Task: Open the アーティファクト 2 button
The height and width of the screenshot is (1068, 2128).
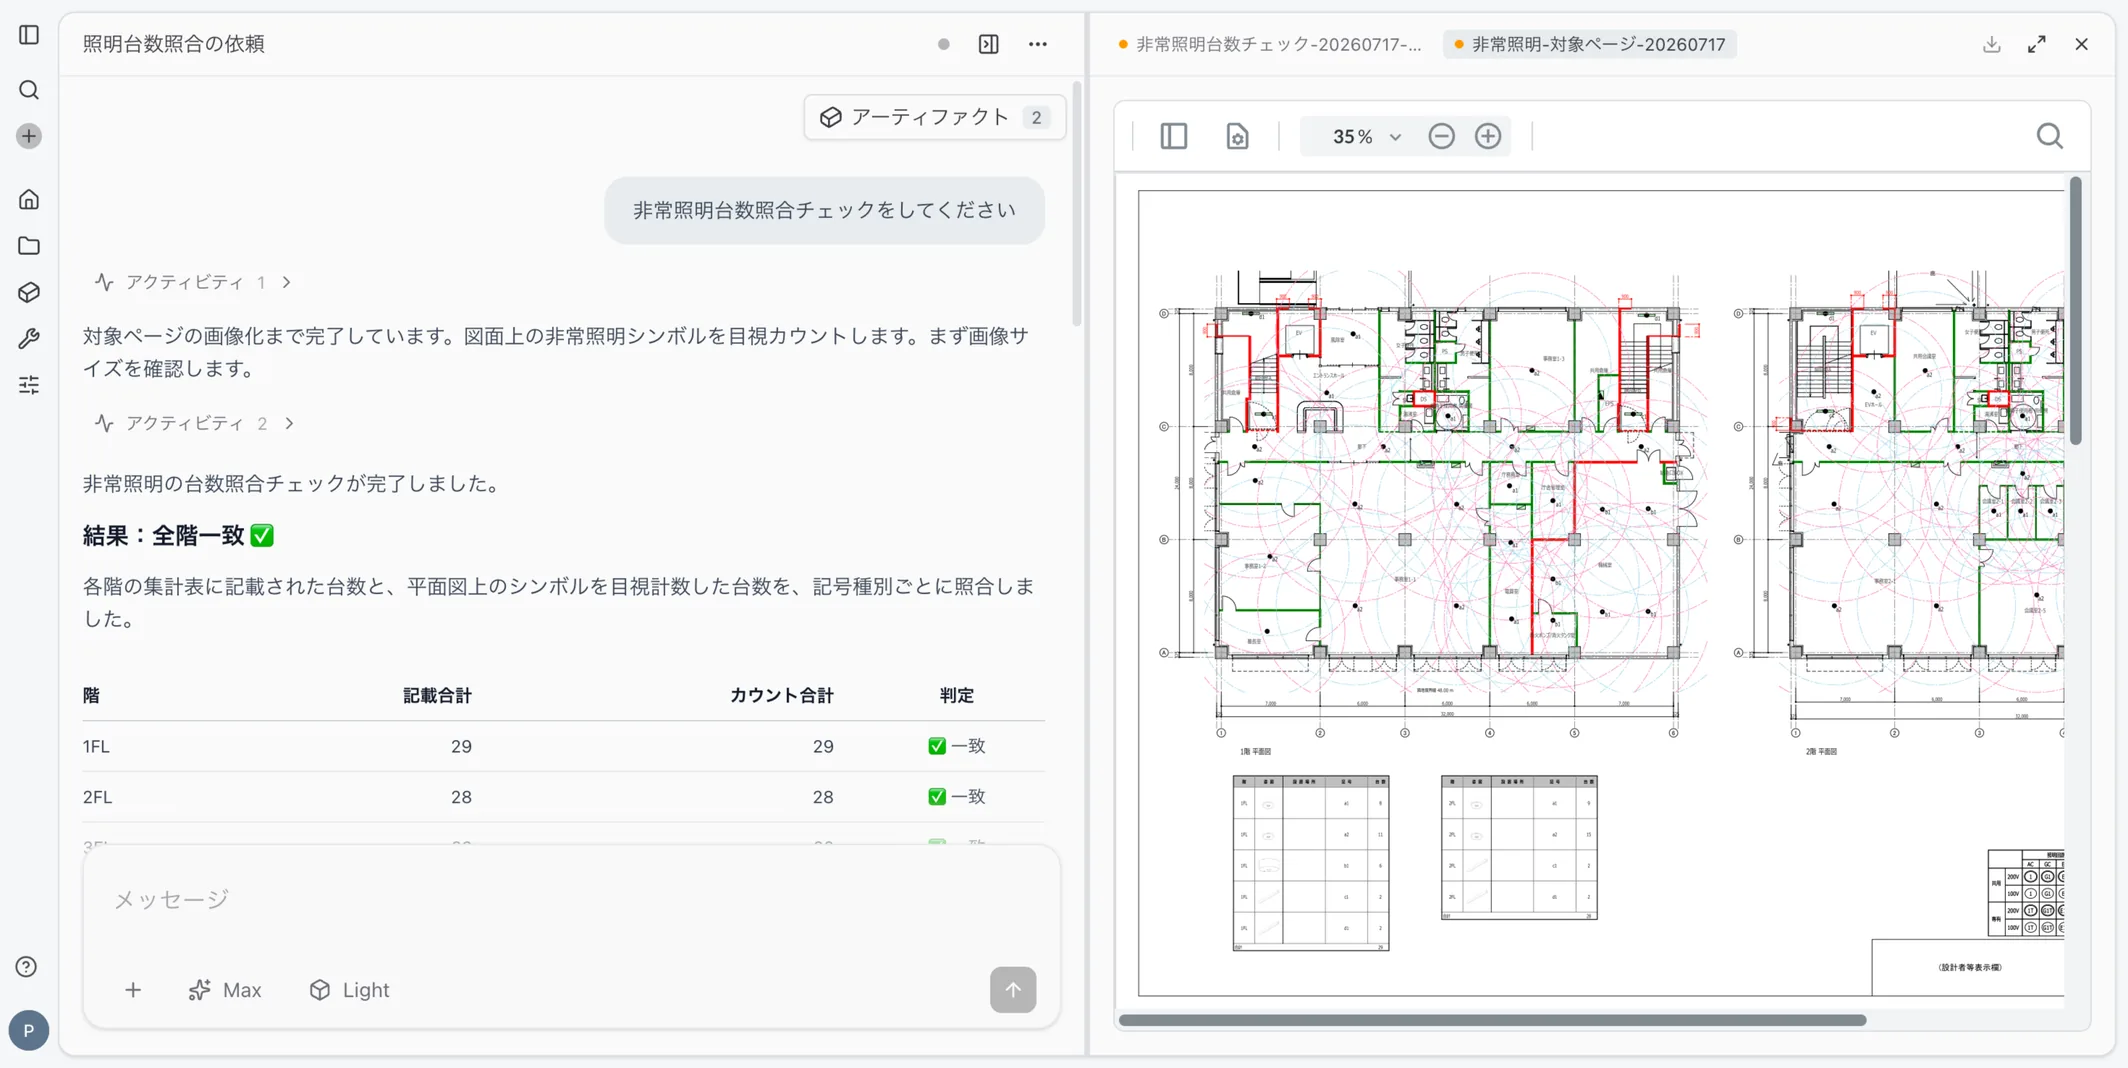Action: (935, 117)
